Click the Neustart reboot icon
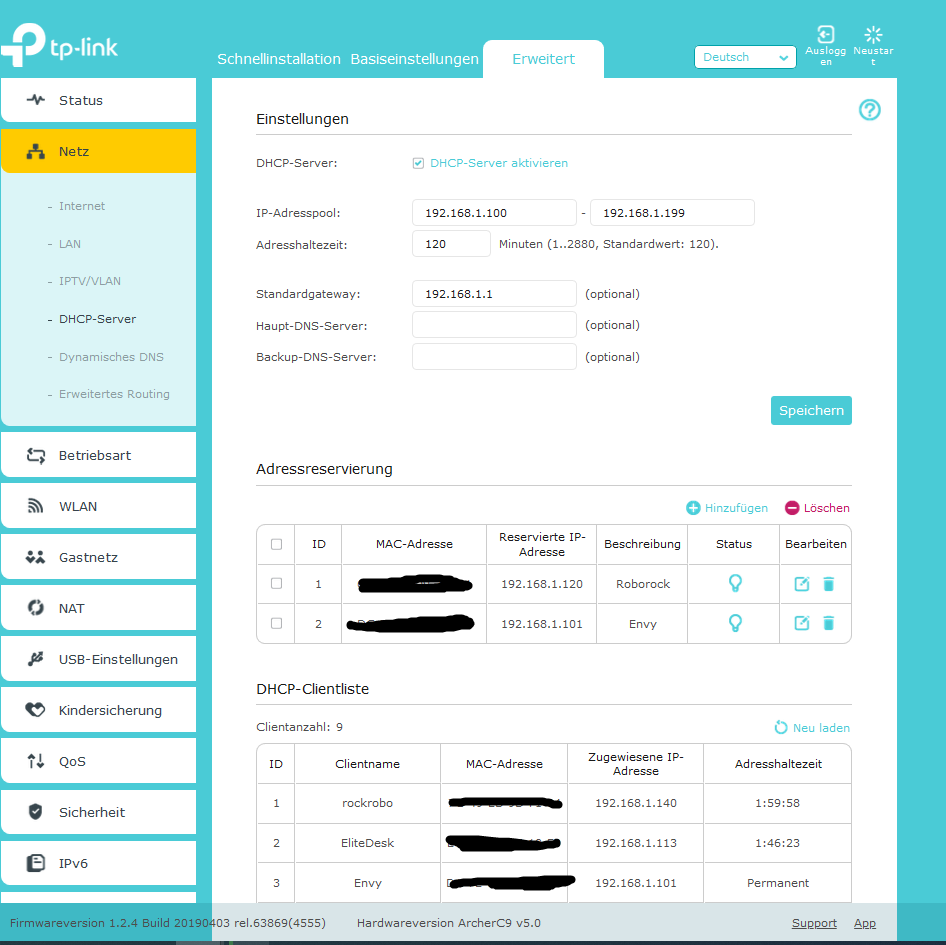This screenshot has width=946, height=945. [873, 34]
